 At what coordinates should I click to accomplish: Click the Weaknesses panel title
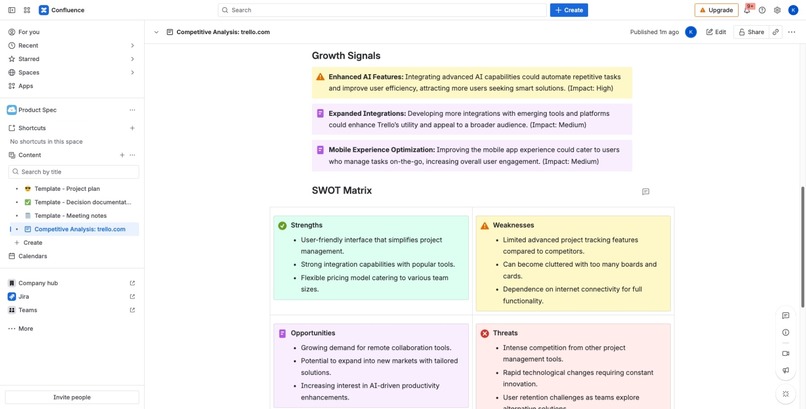coord(513,225)
